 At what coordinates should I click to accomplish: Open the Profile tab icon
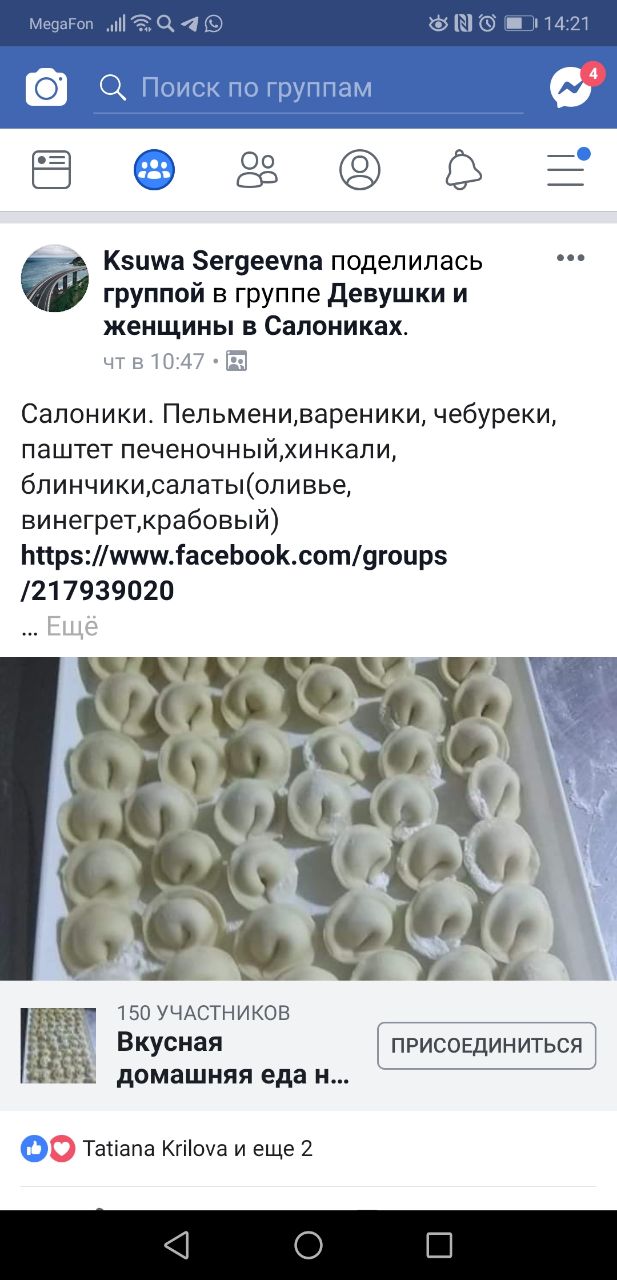[360, 170]
